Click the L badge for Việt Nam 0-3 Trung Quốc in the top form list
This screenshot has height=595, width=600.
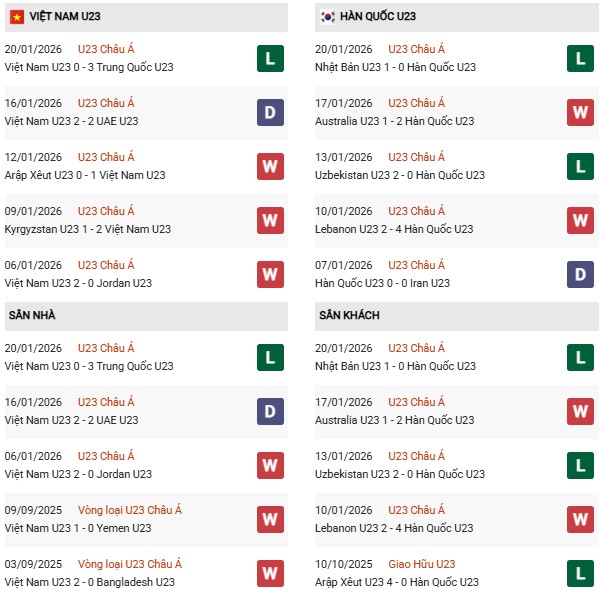click(269, 58)
